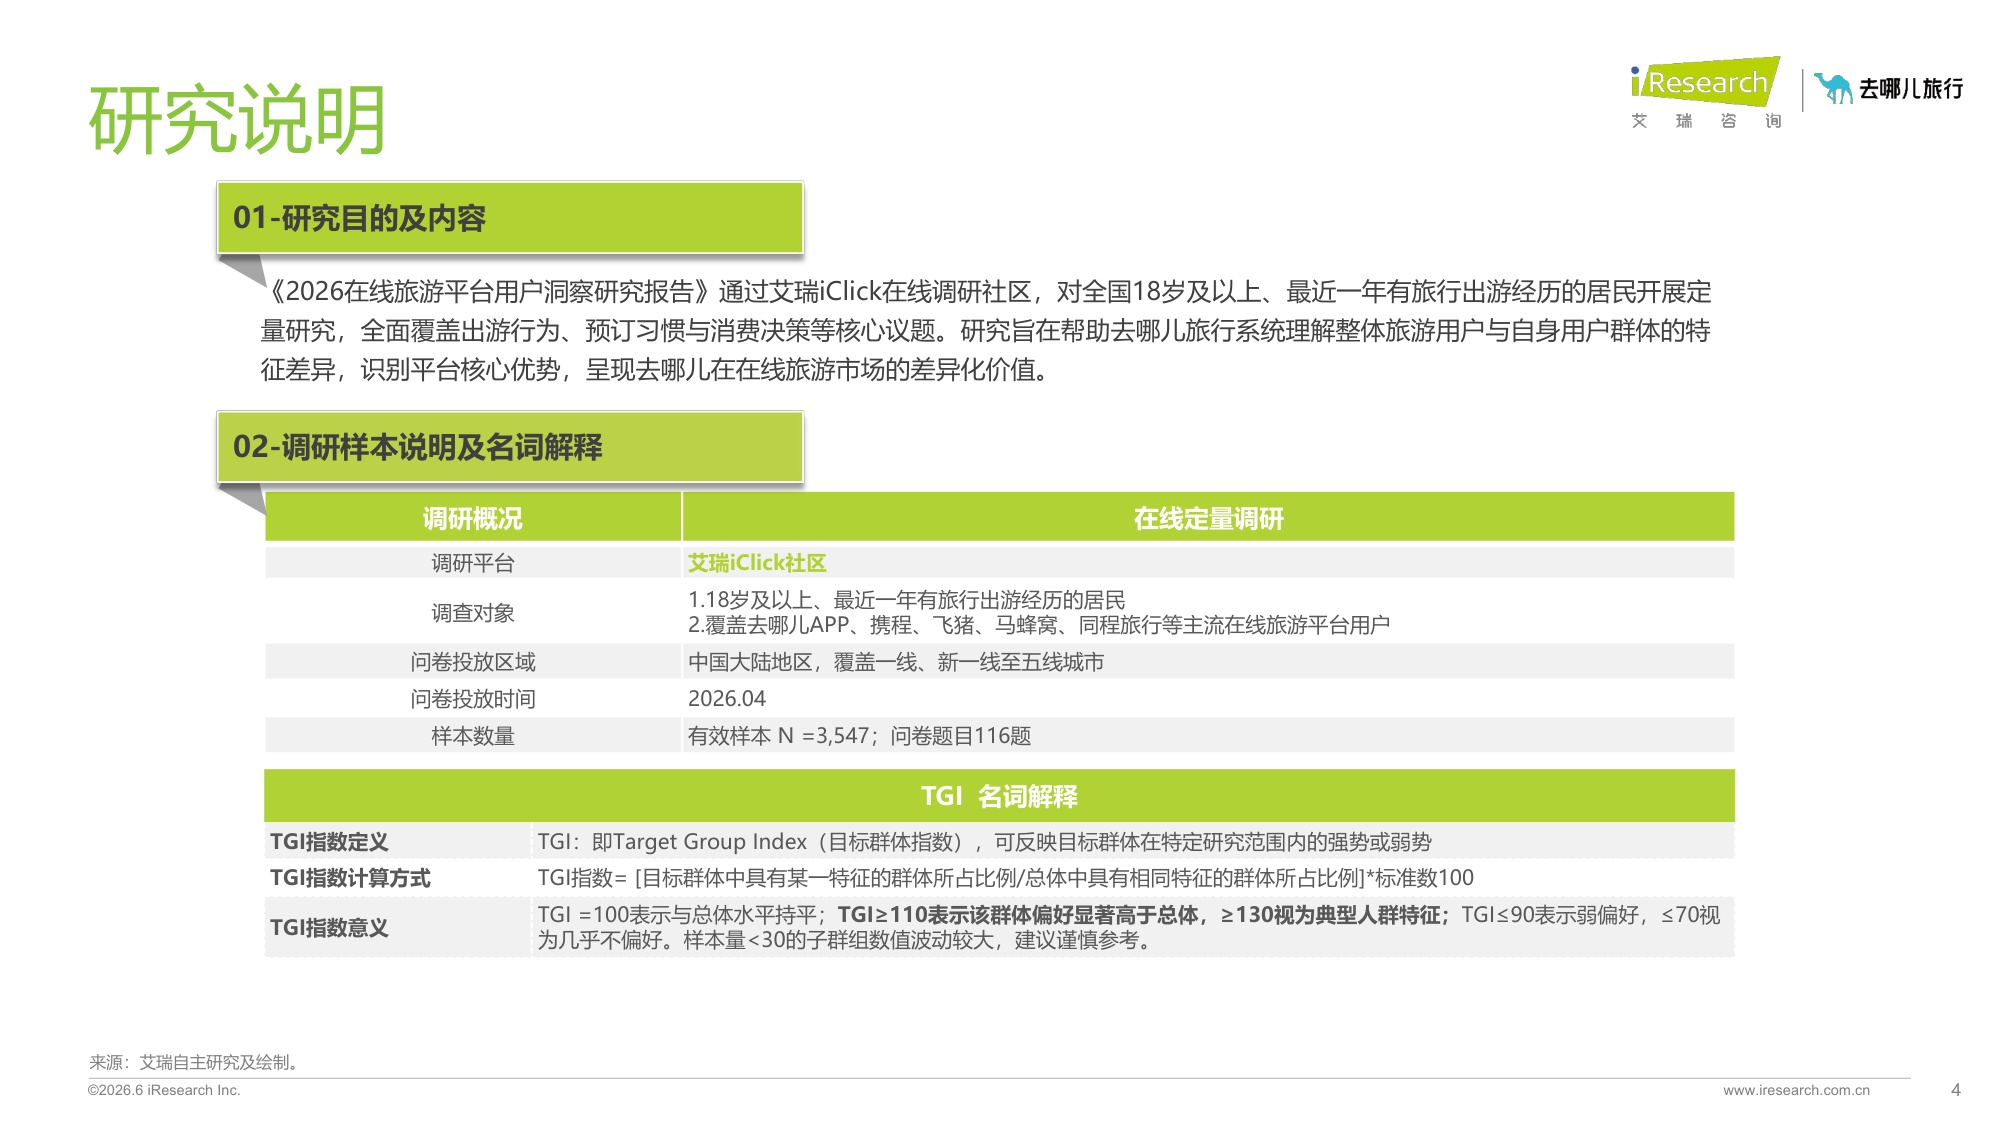Click the 去哪儿旅行 brand text
The height and width of the screenshot is (1125, 2000).
1911,89
